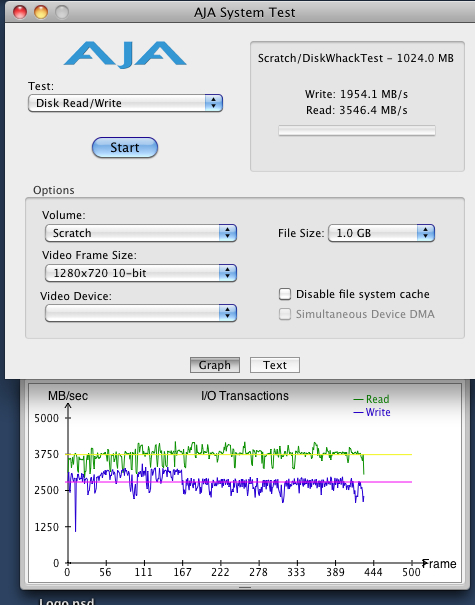Click the MB/sec axis label
The width and height of the screenshot is (475, 605).
(68, 396)
